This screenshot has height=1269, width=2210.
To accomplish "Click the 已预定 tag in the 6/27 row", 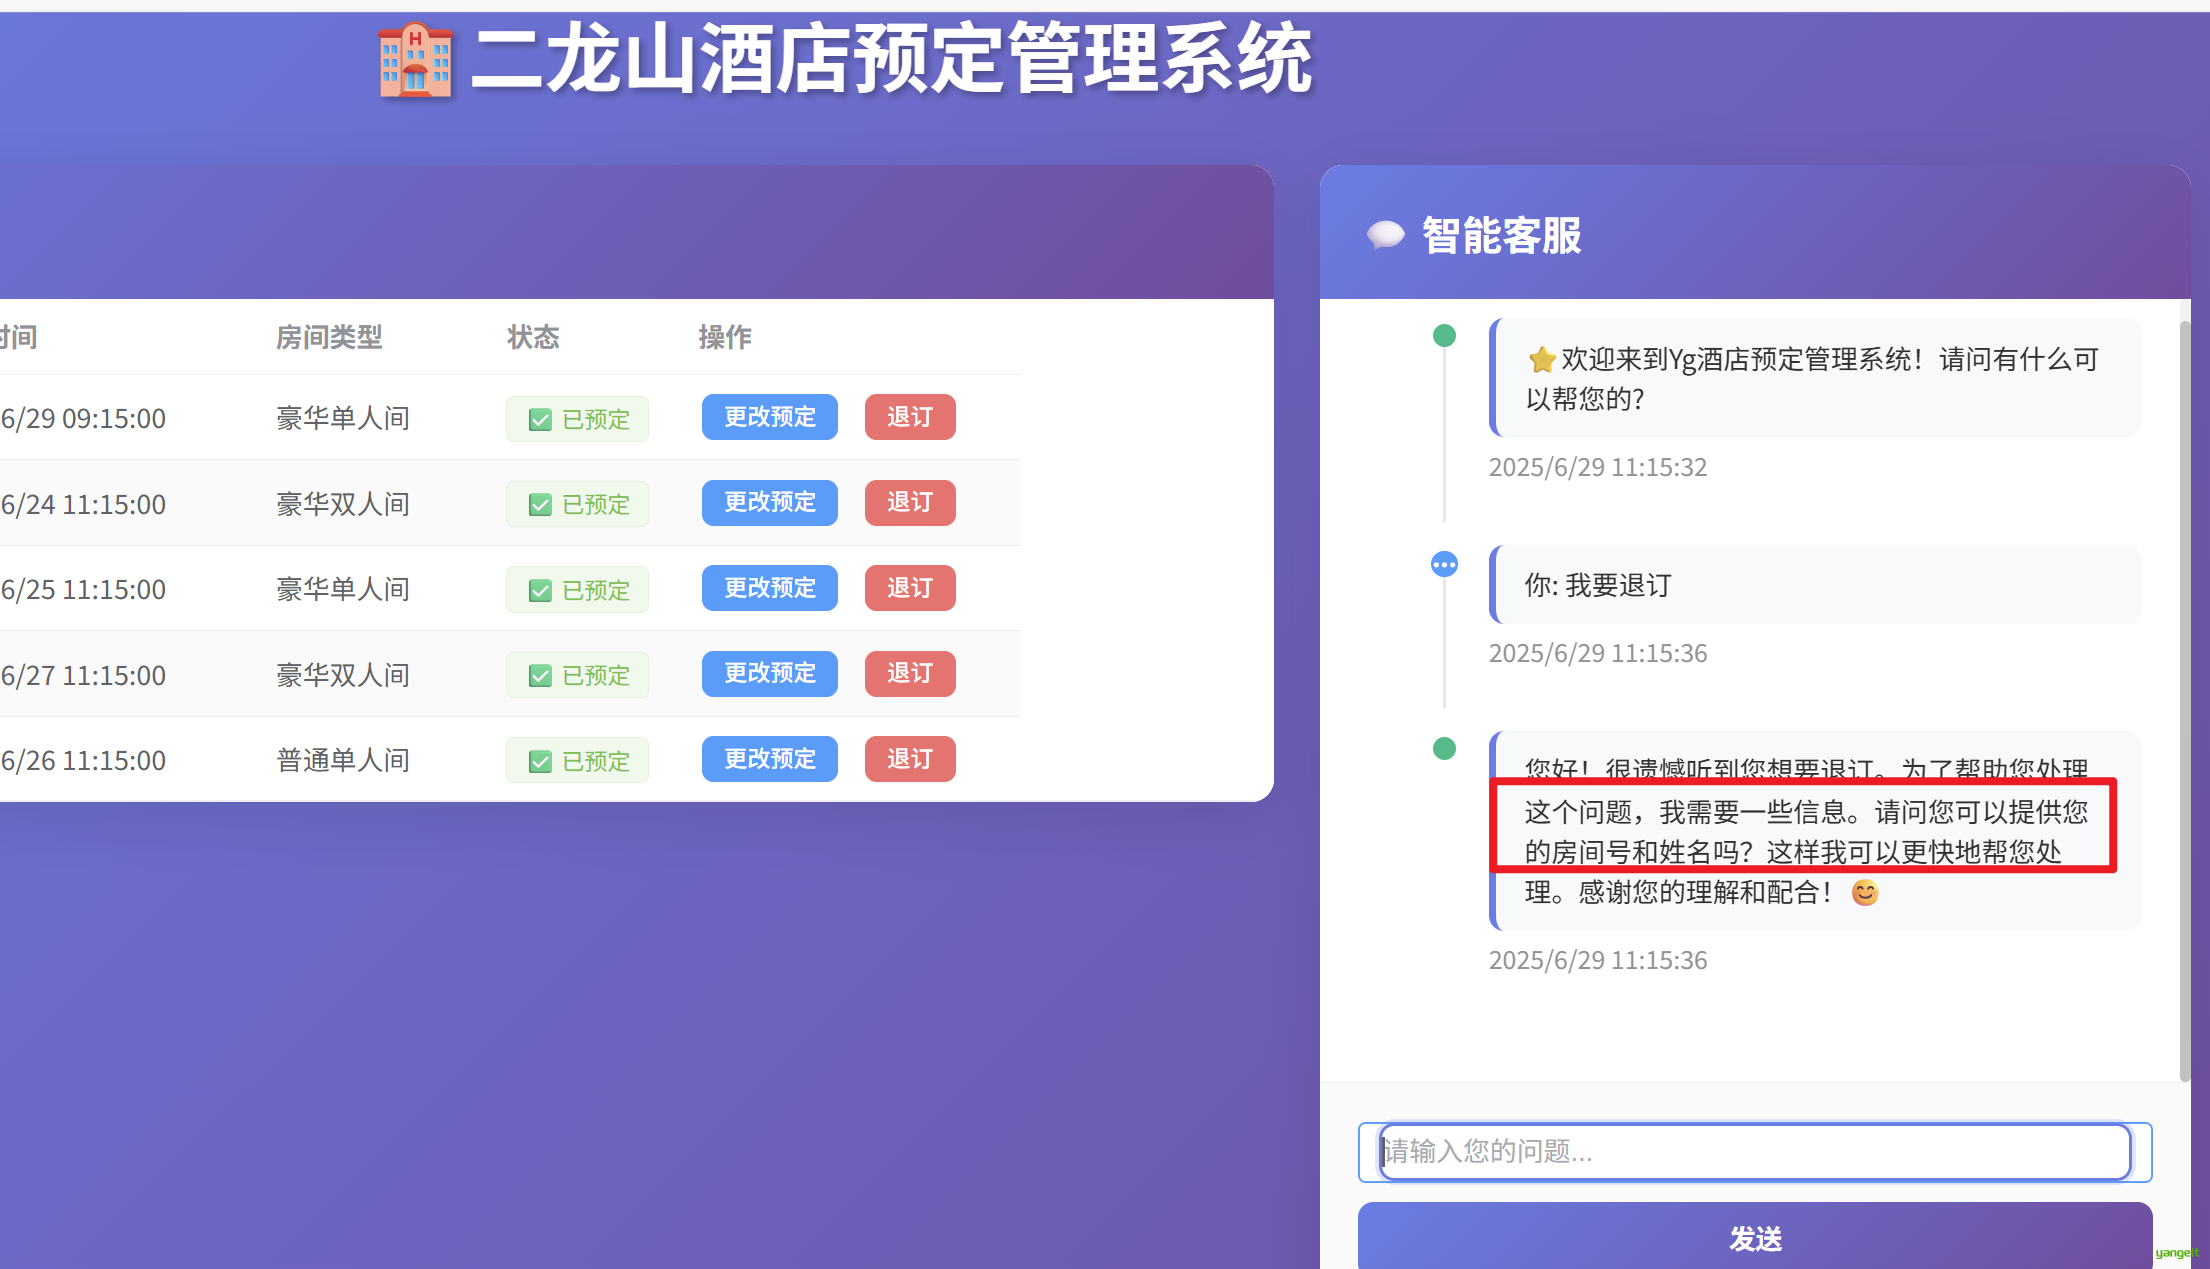I will point(577,675).
